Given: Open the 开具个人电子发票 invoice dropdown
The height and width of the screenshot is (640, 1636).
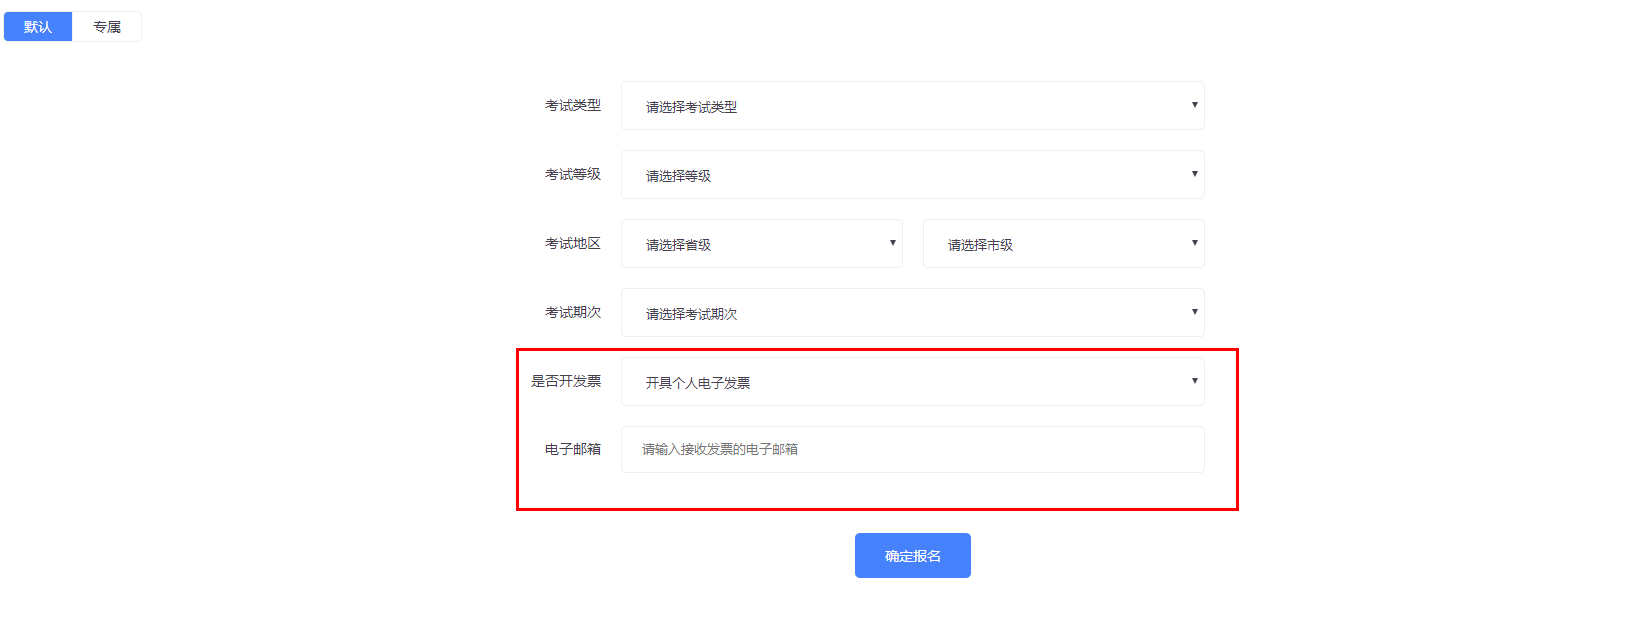Looking at the screenshot, I should [911, 382].
